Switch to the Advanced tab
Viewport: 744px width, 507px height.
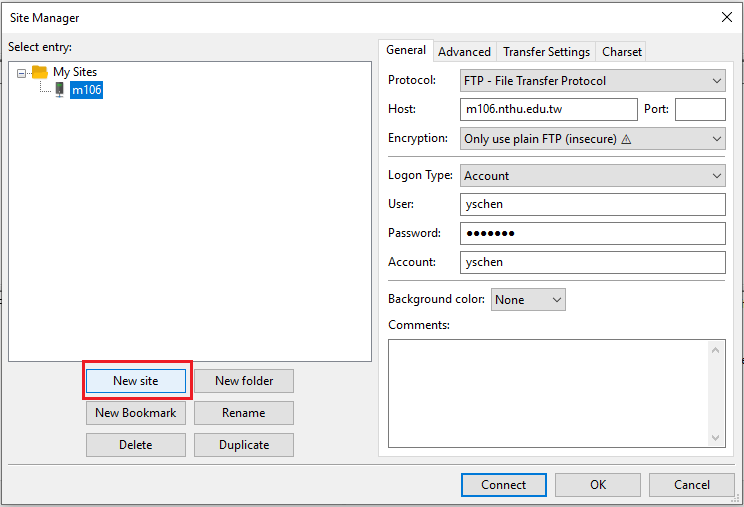point(464,51)
